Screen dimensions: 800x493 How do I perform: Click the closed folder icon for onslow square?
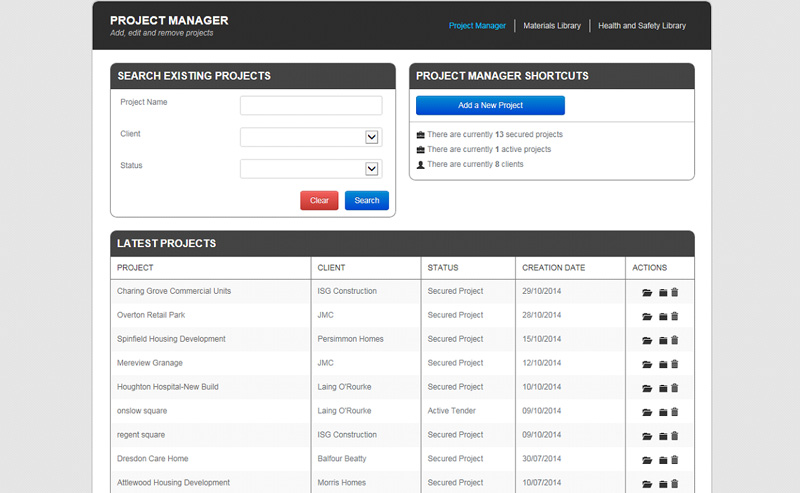[663, 412]
